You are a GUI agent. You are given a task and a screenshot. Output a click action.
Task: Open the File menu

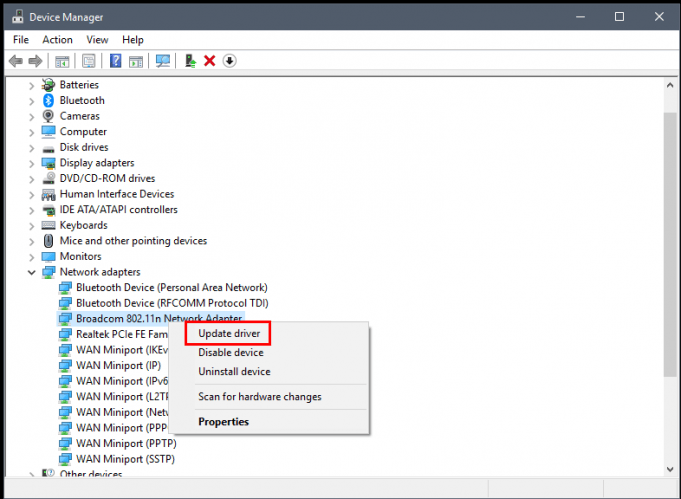click(x=21, y=40)
